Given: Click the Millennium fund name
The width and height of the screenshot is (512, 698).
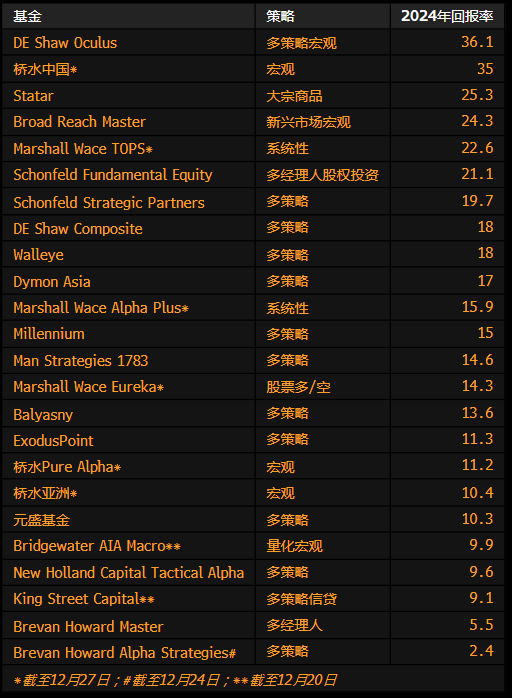Looking at the screenshot, I should [49, 334].
